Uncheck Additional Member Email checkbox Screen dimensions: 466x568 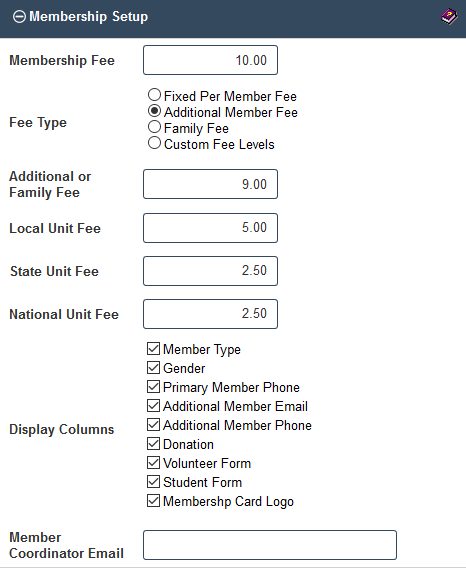(154, 405)
